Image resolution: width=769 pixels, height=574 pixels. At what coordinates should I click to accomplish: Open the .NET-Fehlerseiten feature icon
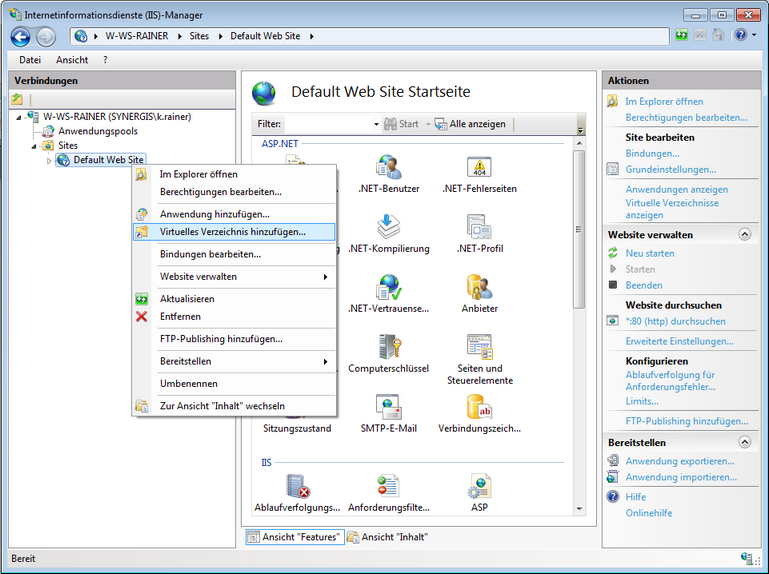[479, 167]
